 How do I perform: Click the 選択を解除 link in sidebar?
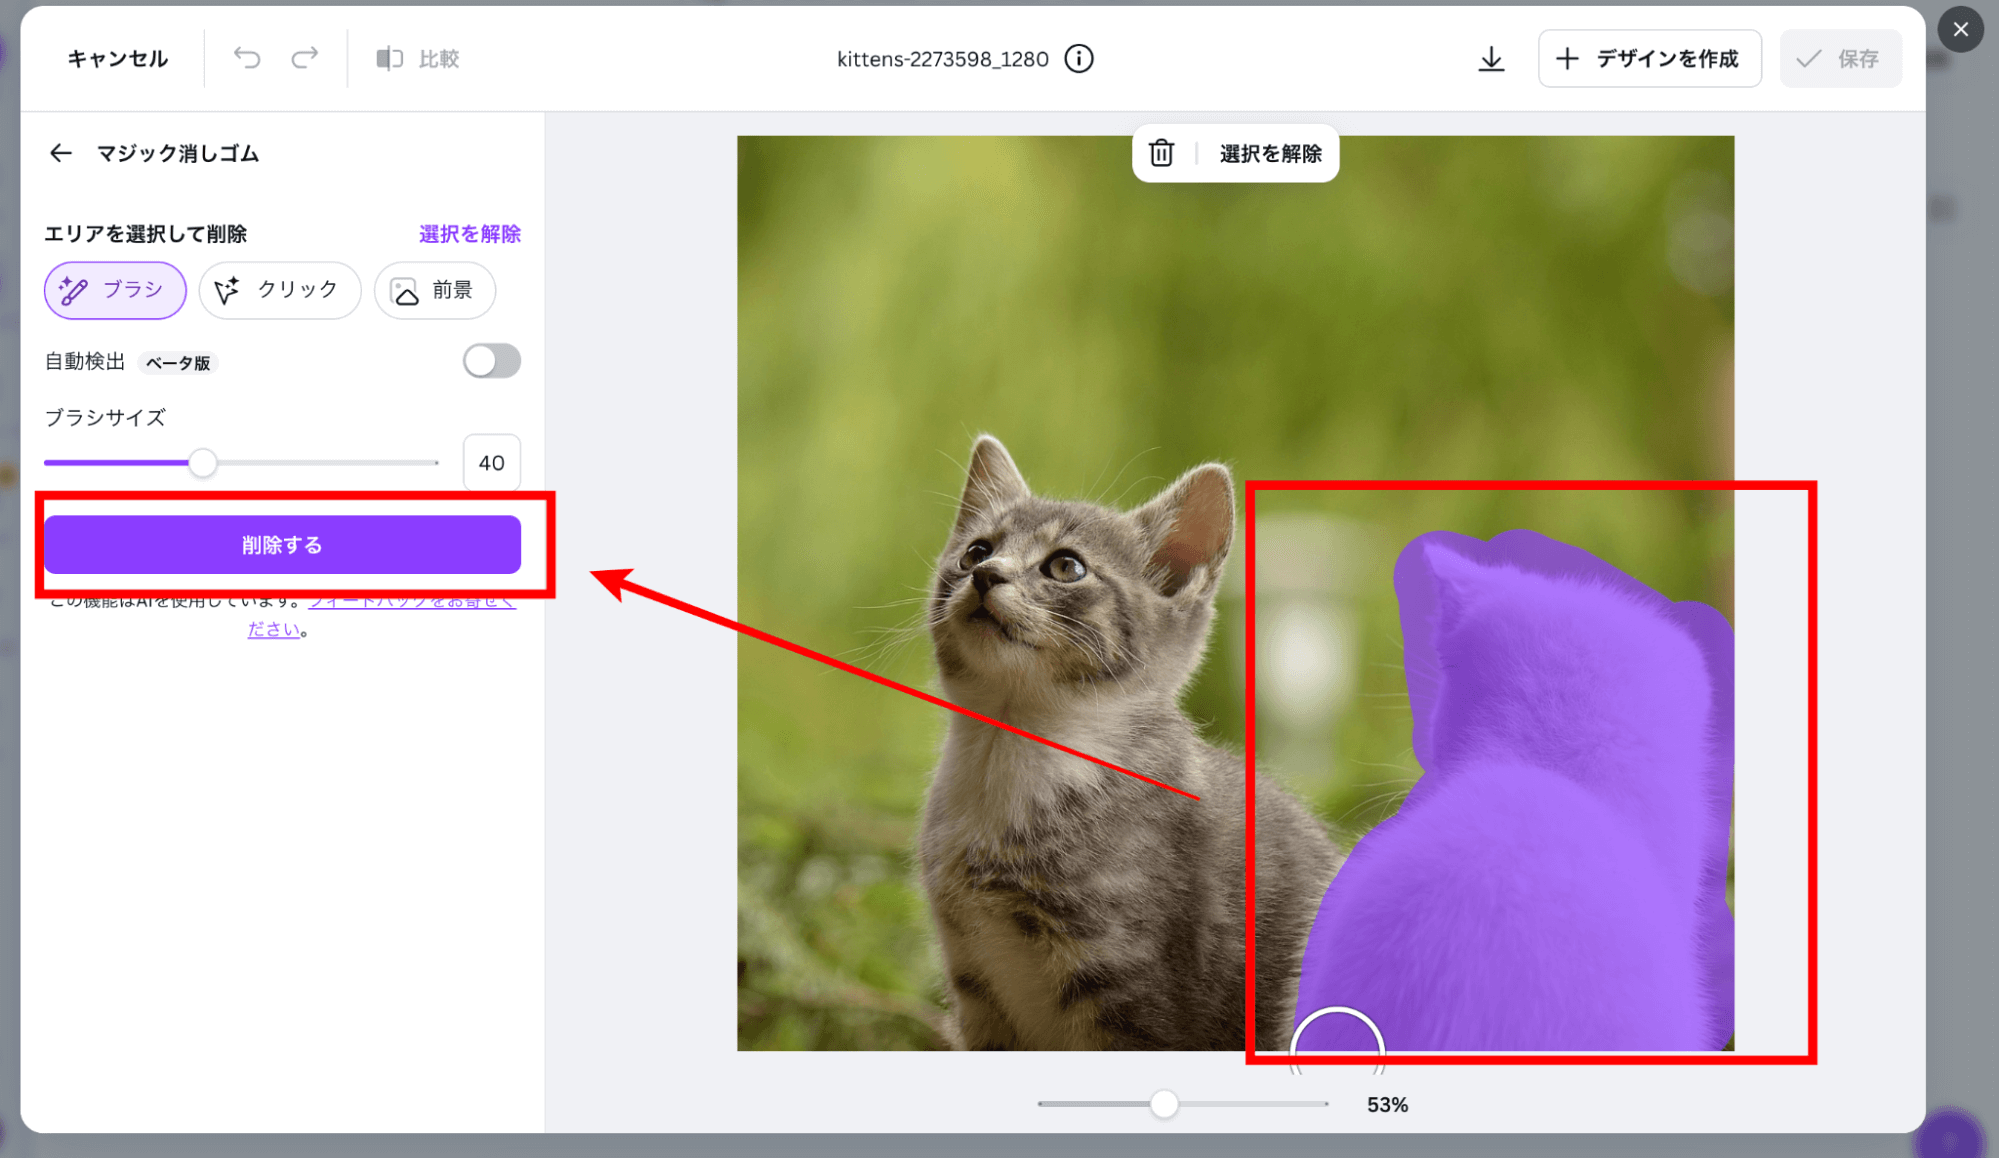469,234
